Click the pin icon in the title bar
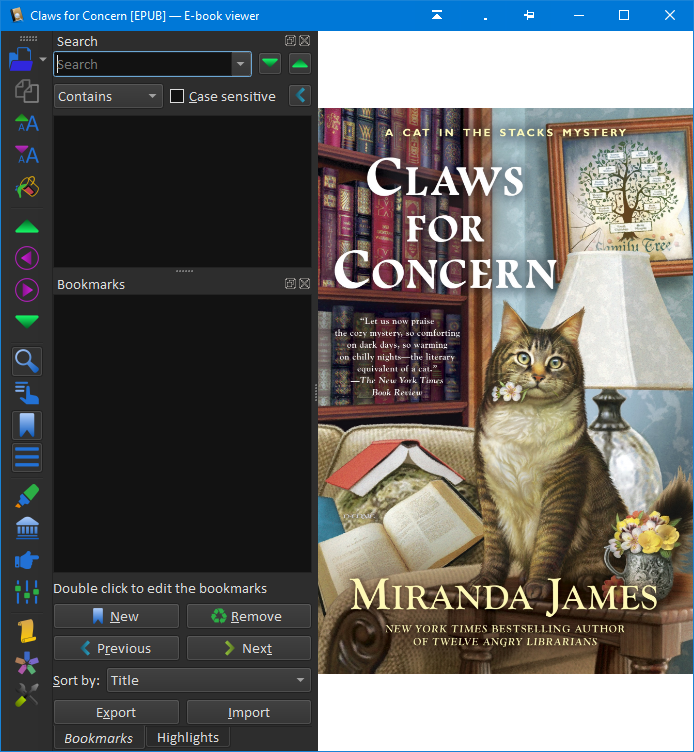 [529, 15]
